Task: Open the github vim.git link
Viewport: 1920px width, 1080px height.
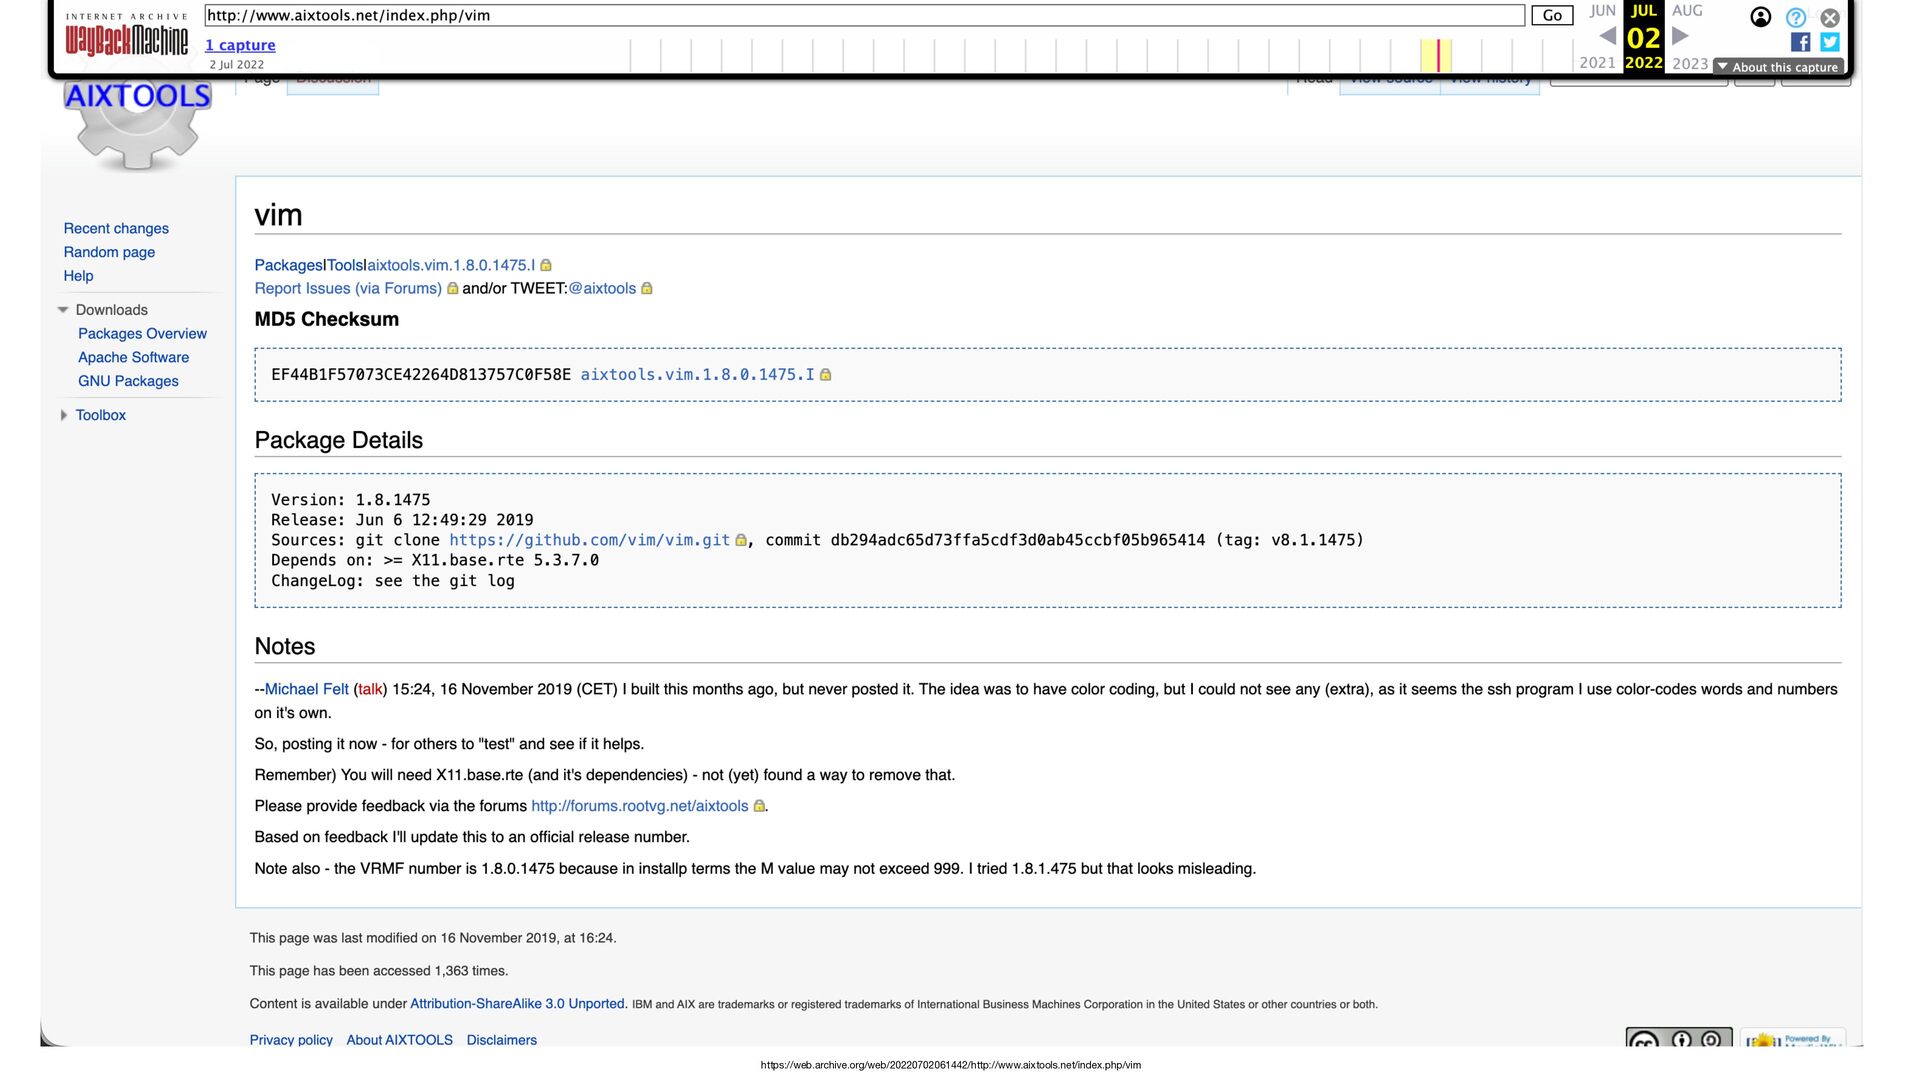Action: point(589,540)
